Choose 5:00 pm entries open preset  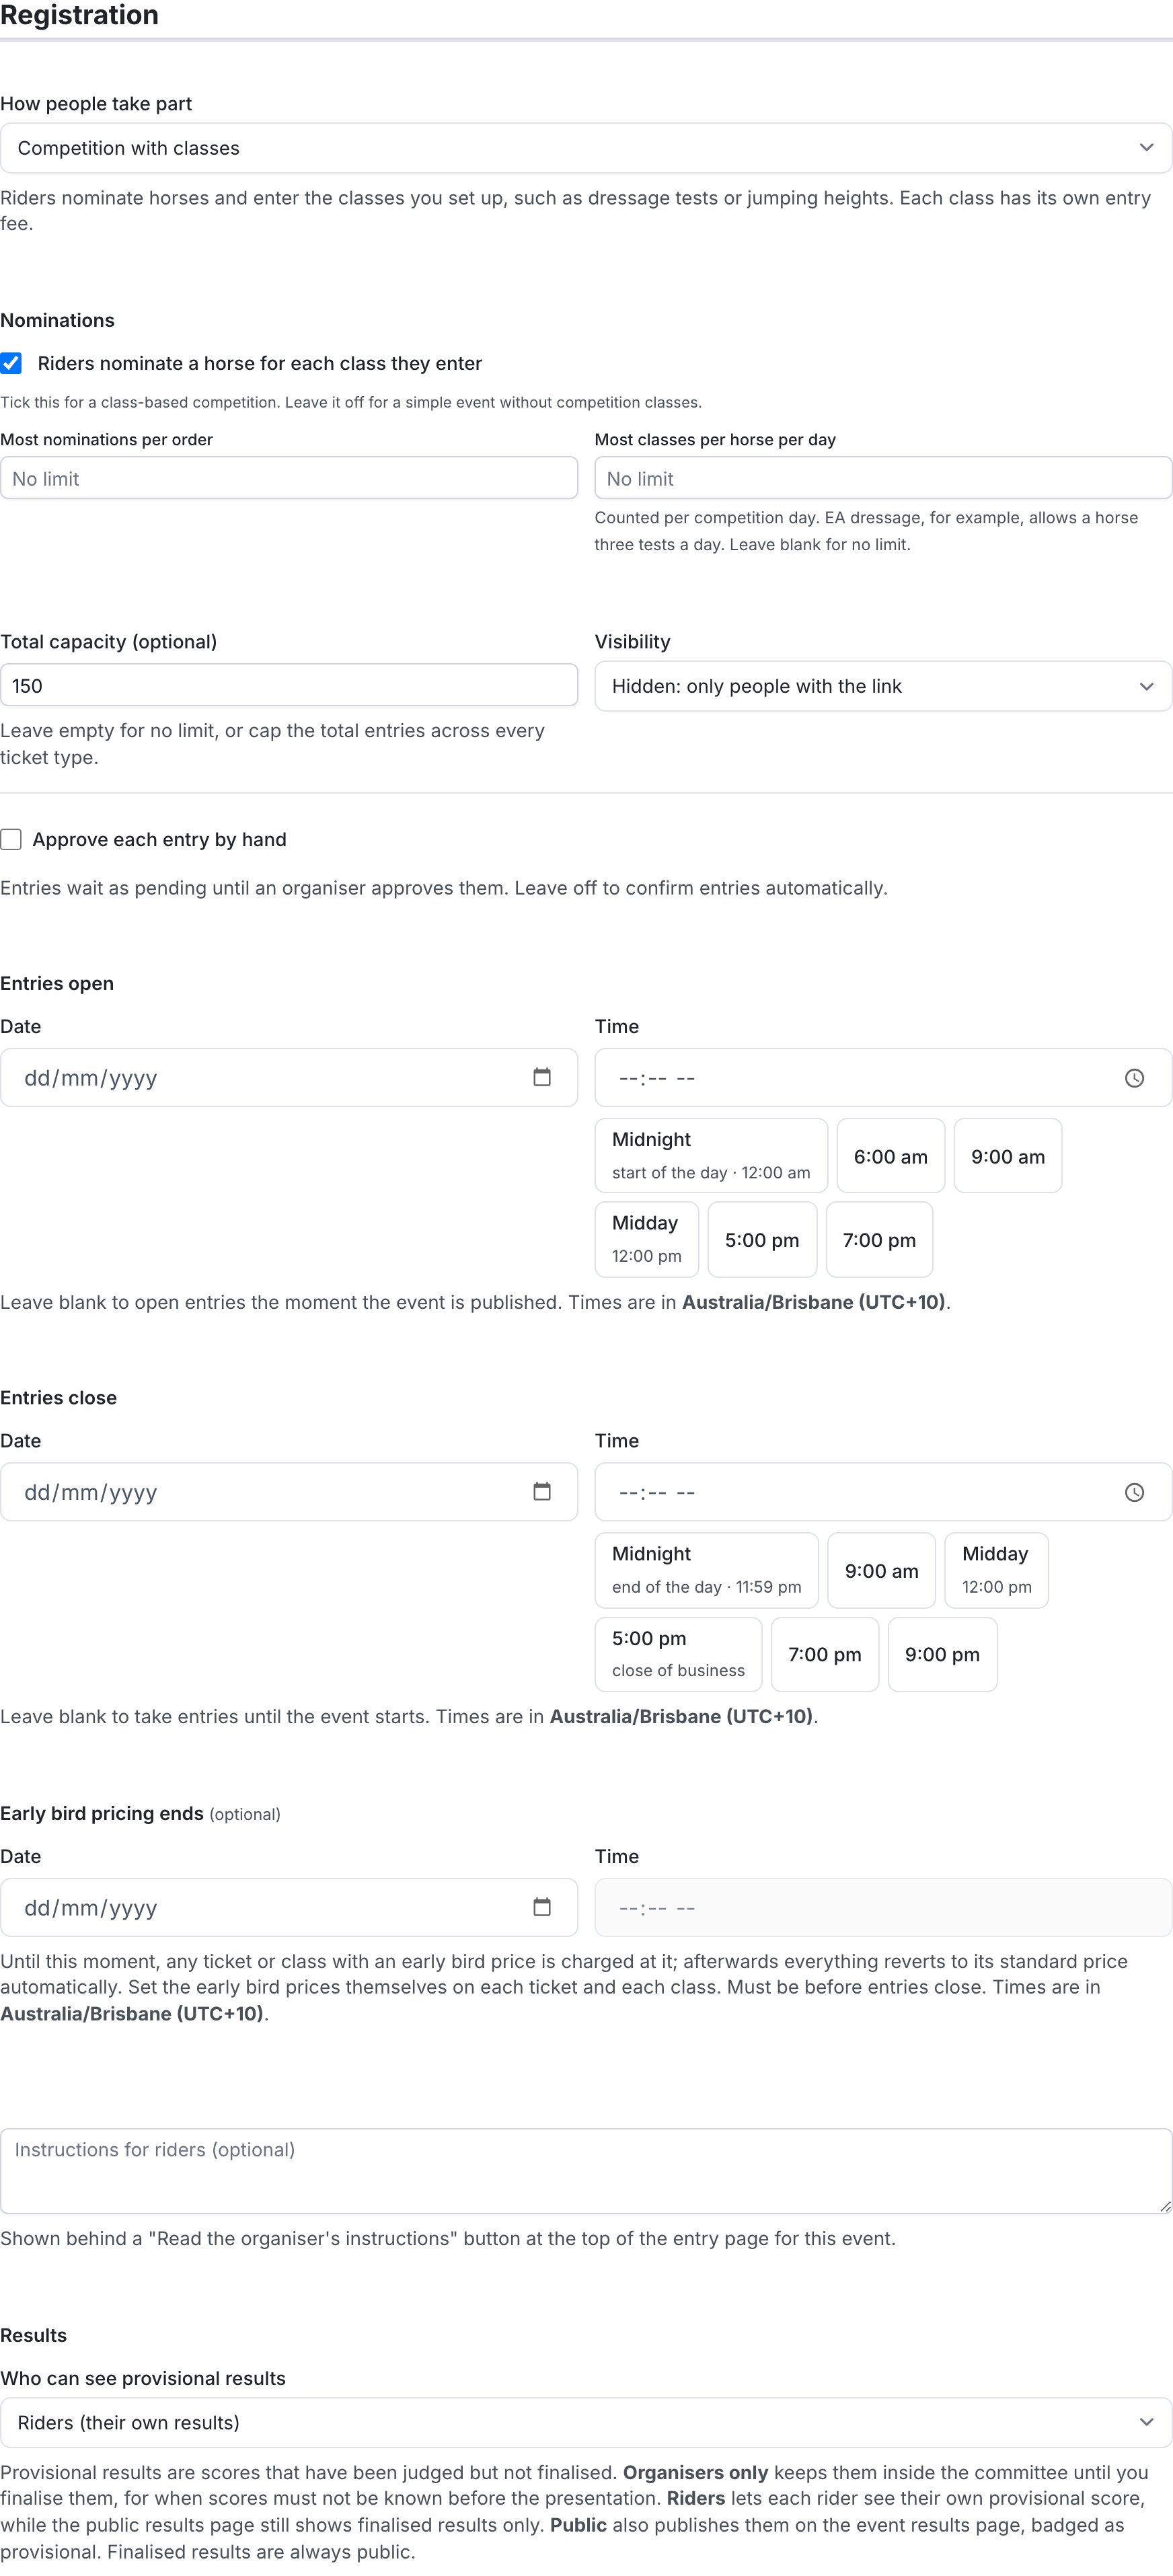tap(762, 1239)
